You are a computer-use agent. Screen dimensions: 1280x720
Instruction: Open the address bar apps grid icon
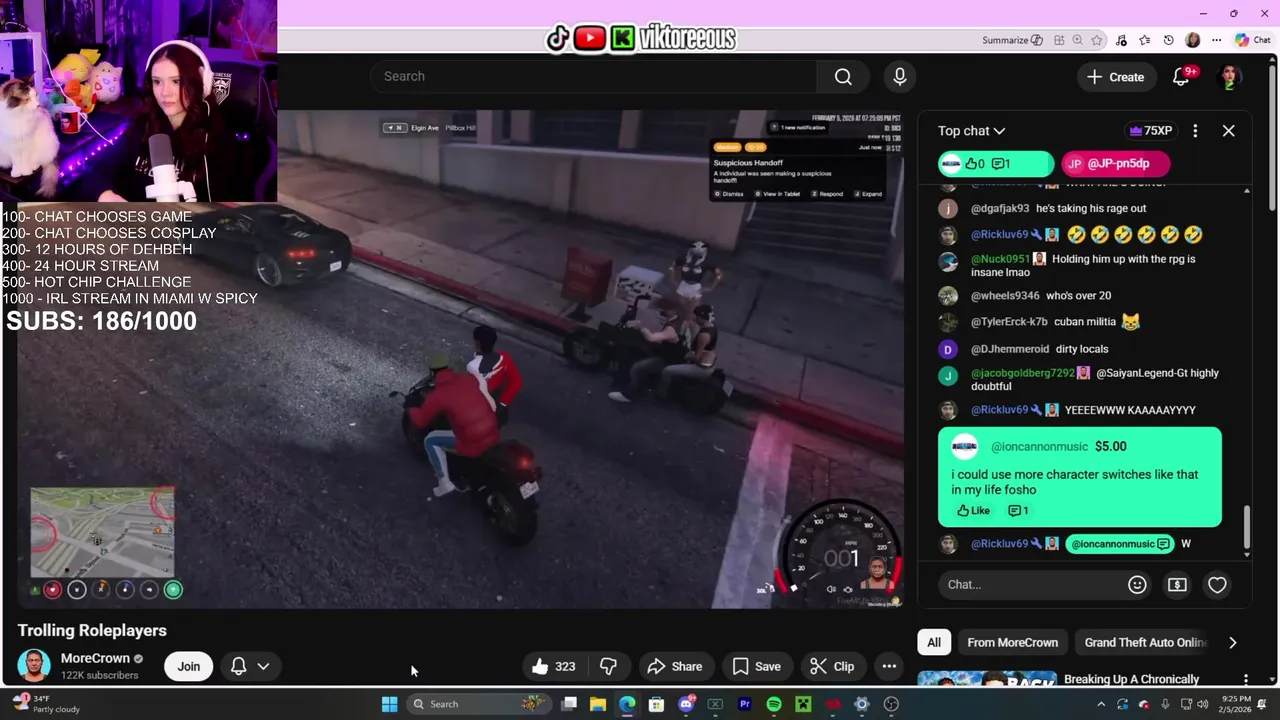coord(1059,40)
